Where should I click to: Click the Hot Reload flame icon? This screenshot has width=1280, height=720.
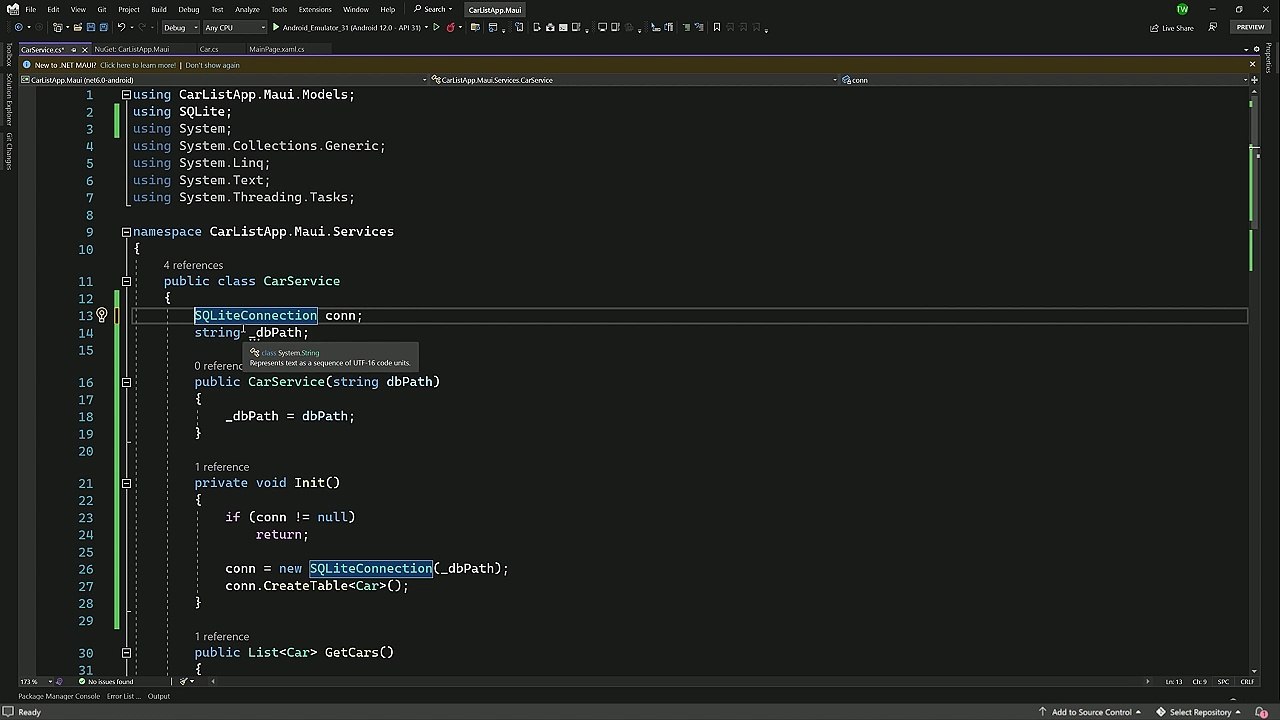[x=451, y=27]
